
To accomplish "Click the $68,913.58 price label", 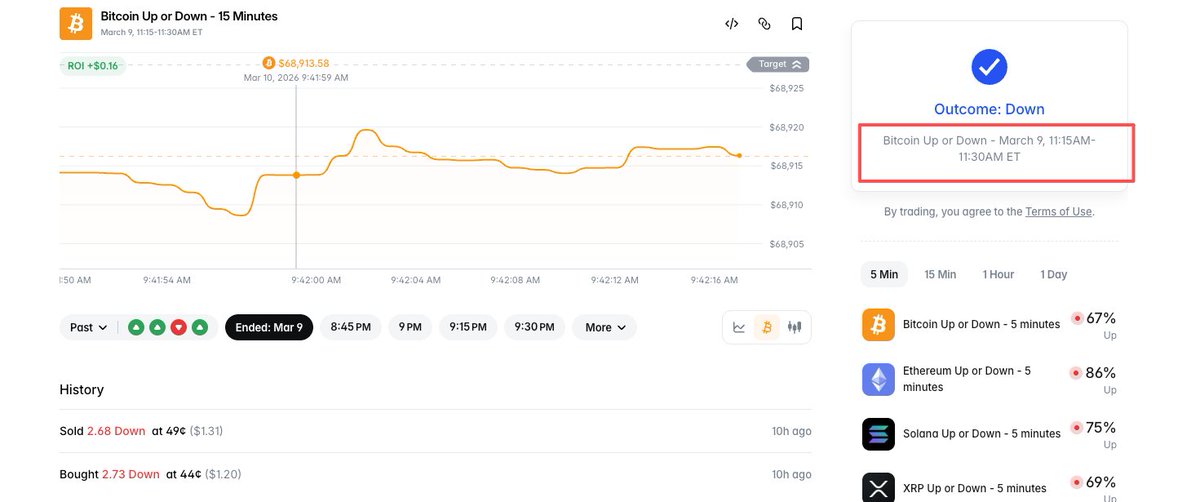I will pyautogui.click(x=303, y=63).
